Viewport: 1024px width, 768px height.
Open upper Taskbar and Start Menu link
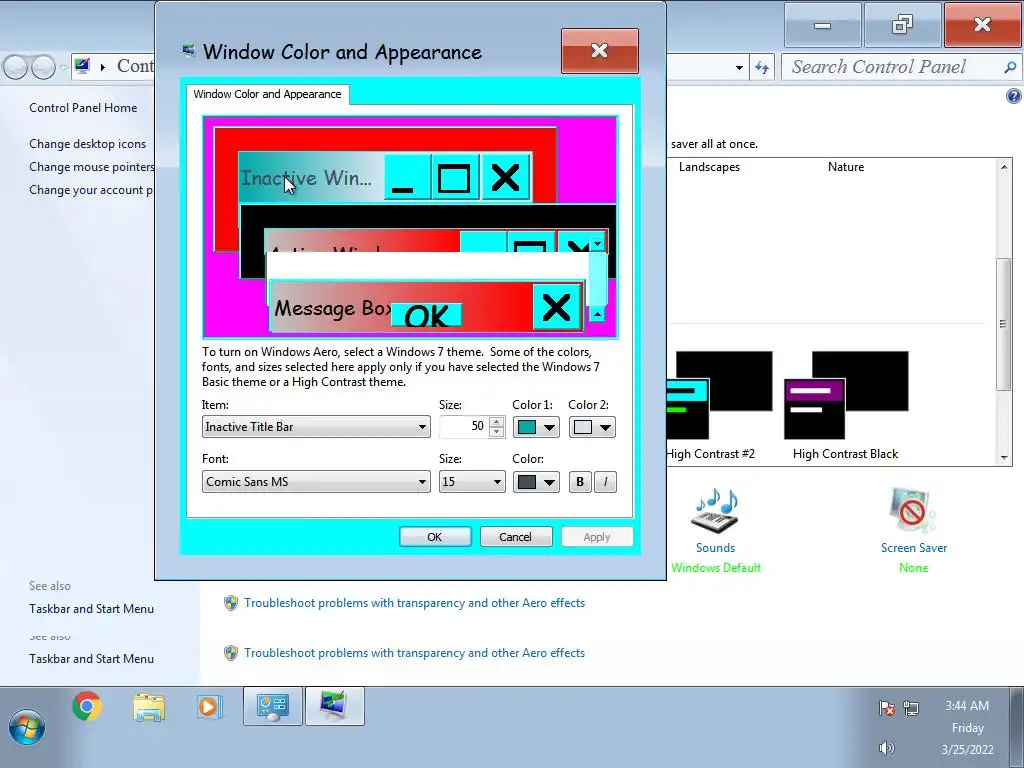pyautogui.click(x=91, y=609)
